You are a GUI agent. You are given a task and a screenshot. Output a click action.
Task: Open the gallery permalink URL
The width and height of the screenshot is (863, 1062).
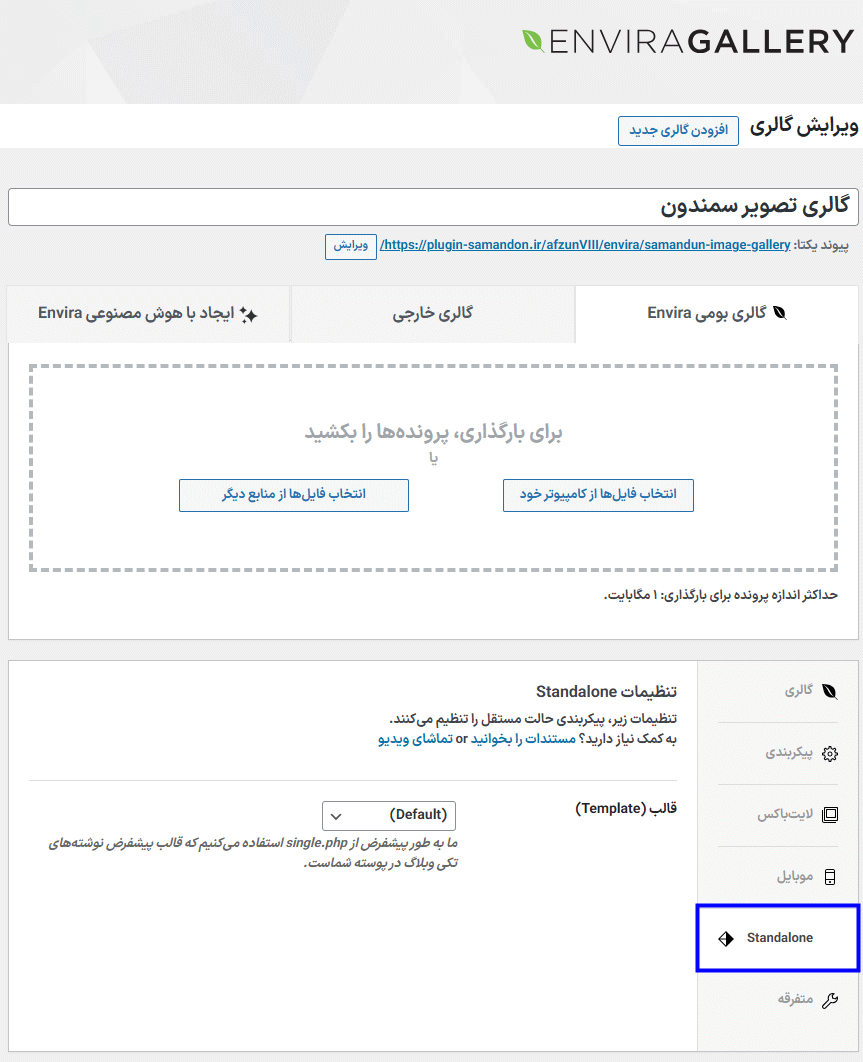coord(581,245)
